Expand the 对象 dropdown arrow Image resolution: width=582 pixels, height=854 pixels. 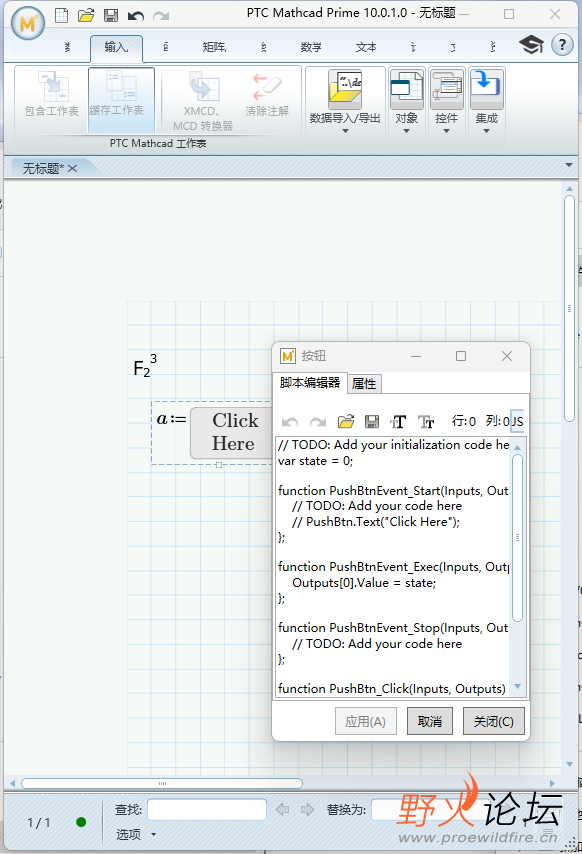[406, 131]
